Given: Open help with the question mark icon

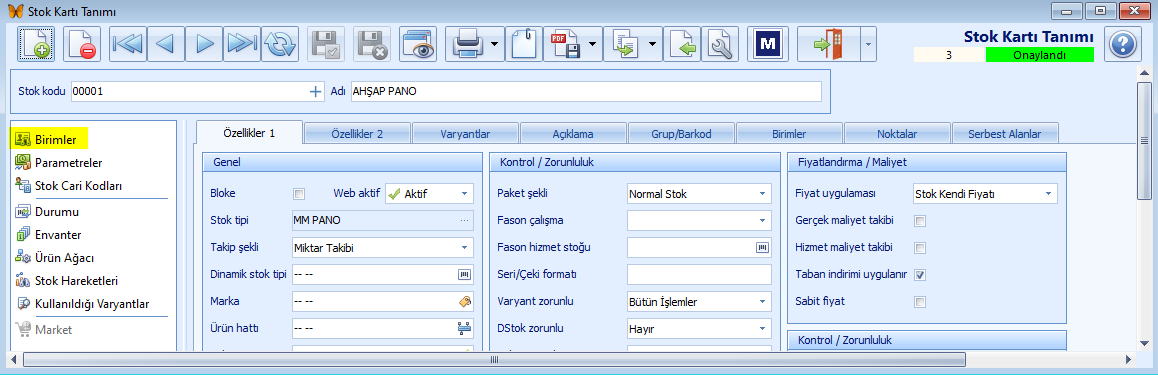Looking at the screenshot, I should point(1123,44).
